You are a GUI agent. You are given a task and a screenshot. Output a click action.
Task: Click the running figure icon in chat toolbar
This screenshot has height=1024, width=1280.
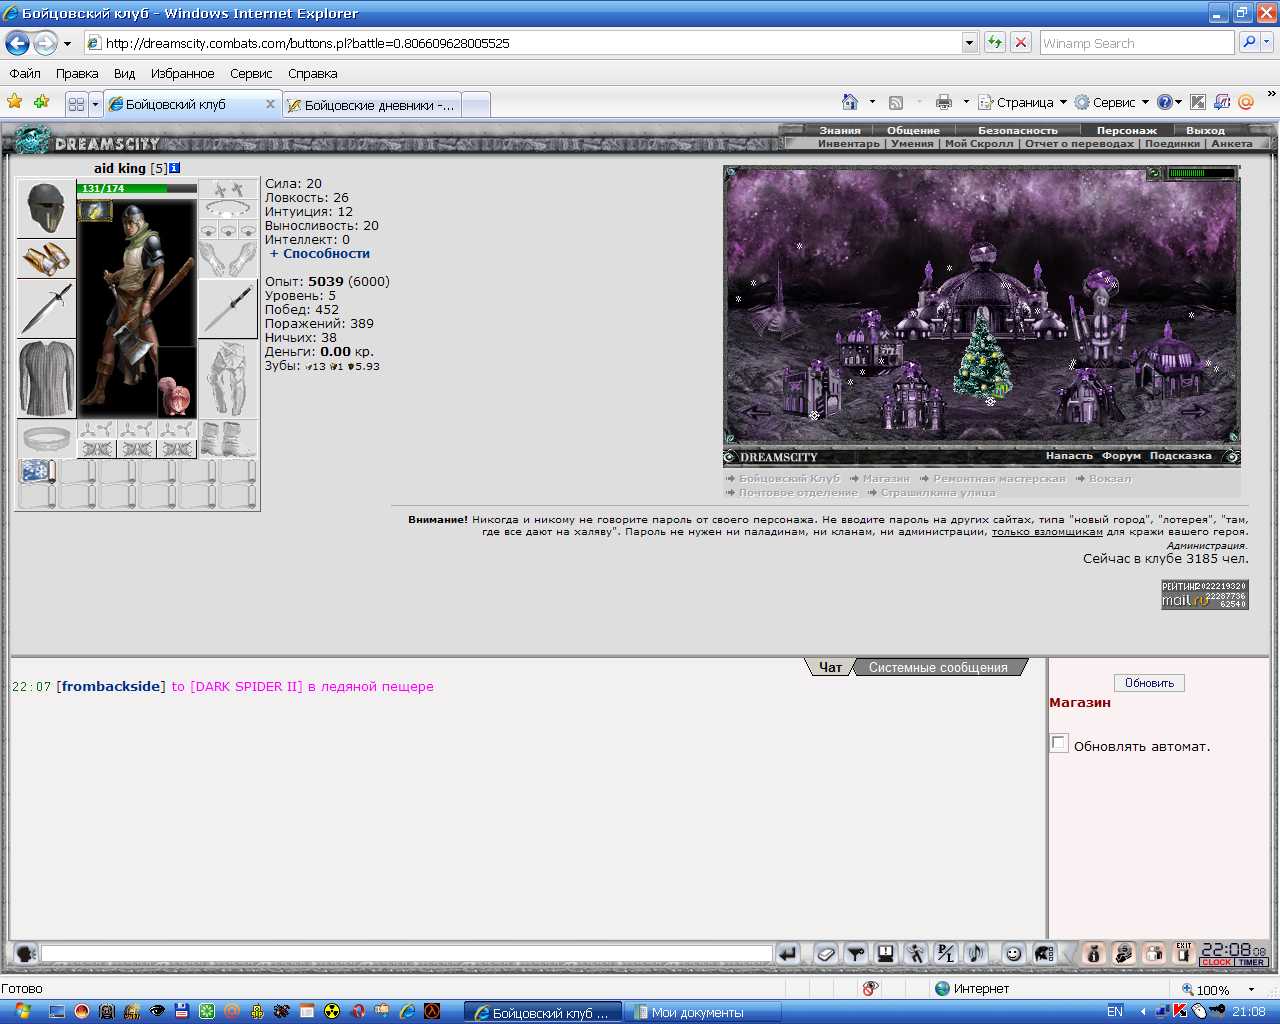[x=916, y=954]
